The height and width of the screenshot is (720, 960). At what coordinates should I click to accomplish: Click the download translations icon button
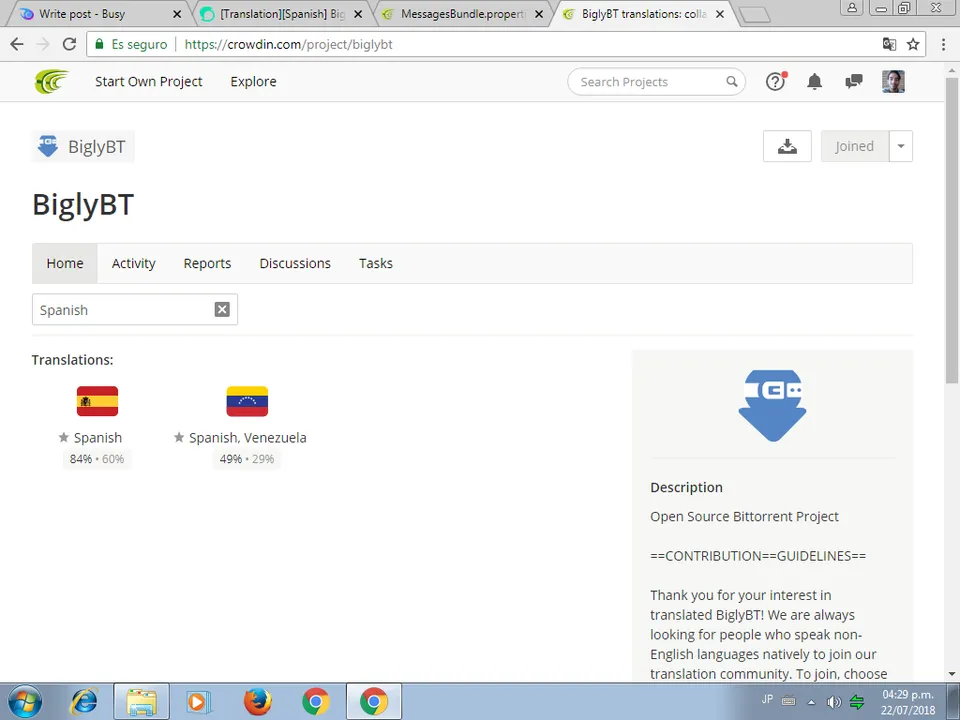click(787, 146)
